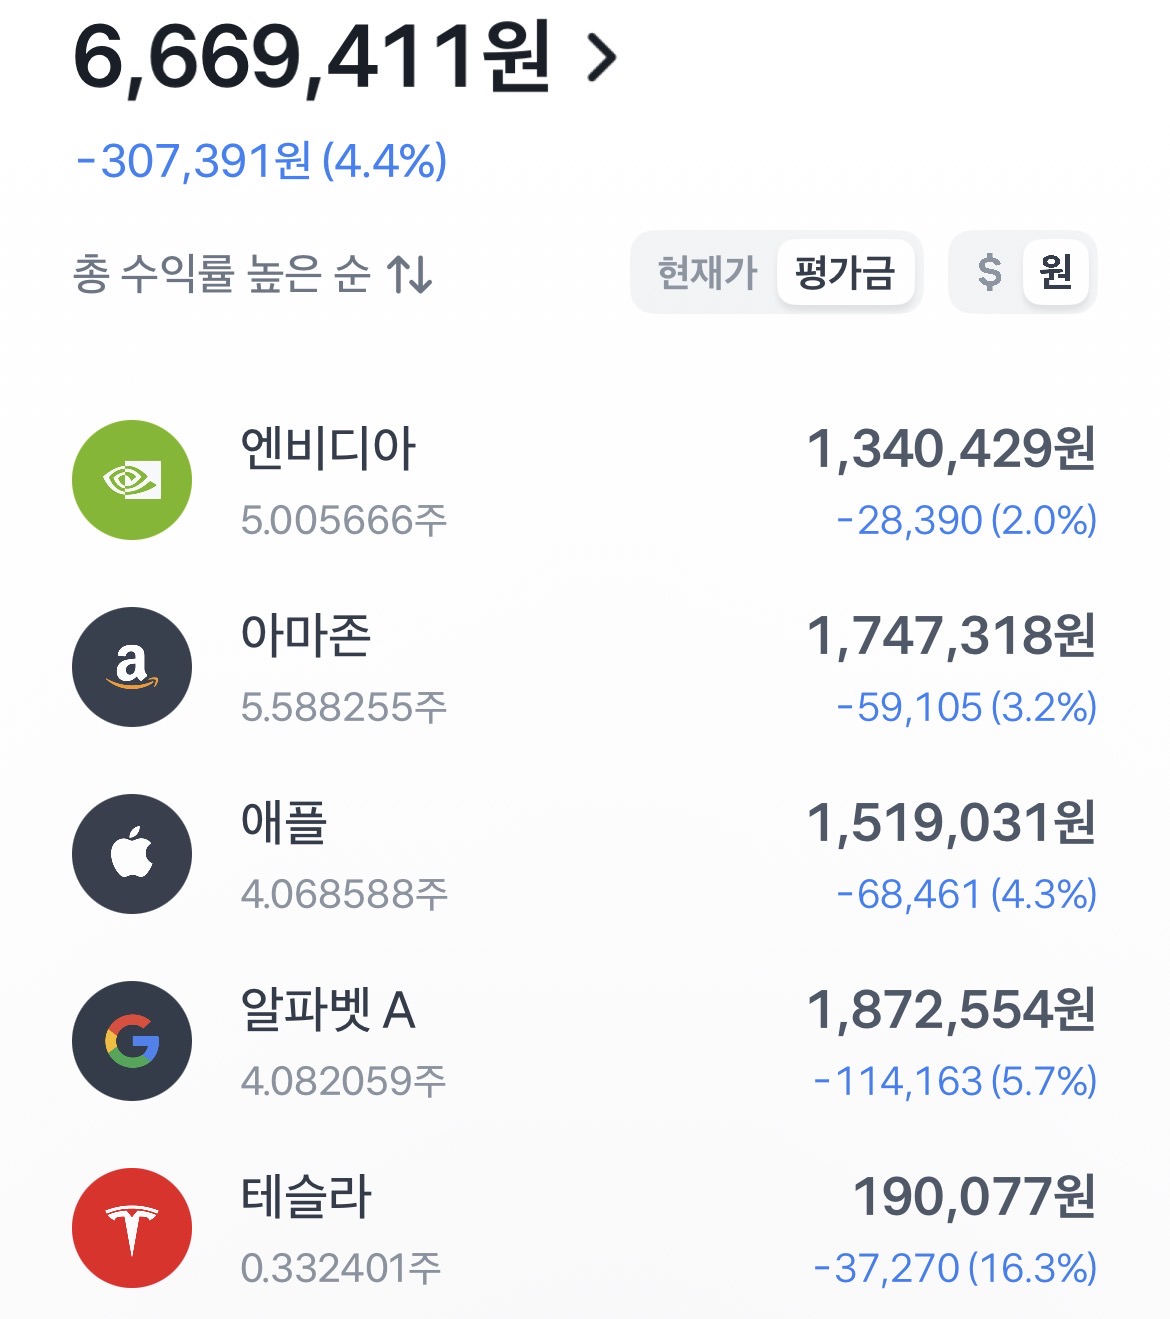
Task: Open total value 6,669,411원 details
Action: [312, 57]
